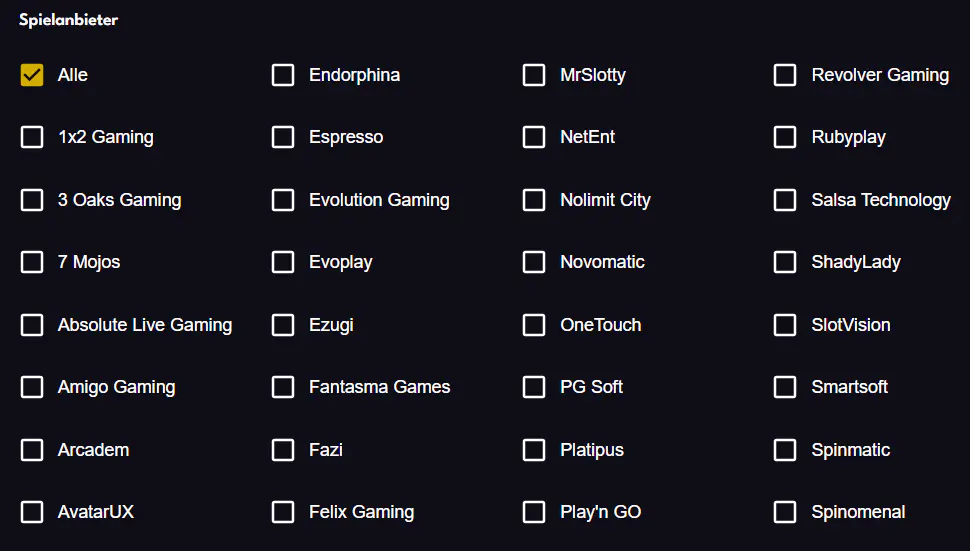Click the Platipus provider label
The height and width of the screenshot is (551, 970).
[592, 450]
